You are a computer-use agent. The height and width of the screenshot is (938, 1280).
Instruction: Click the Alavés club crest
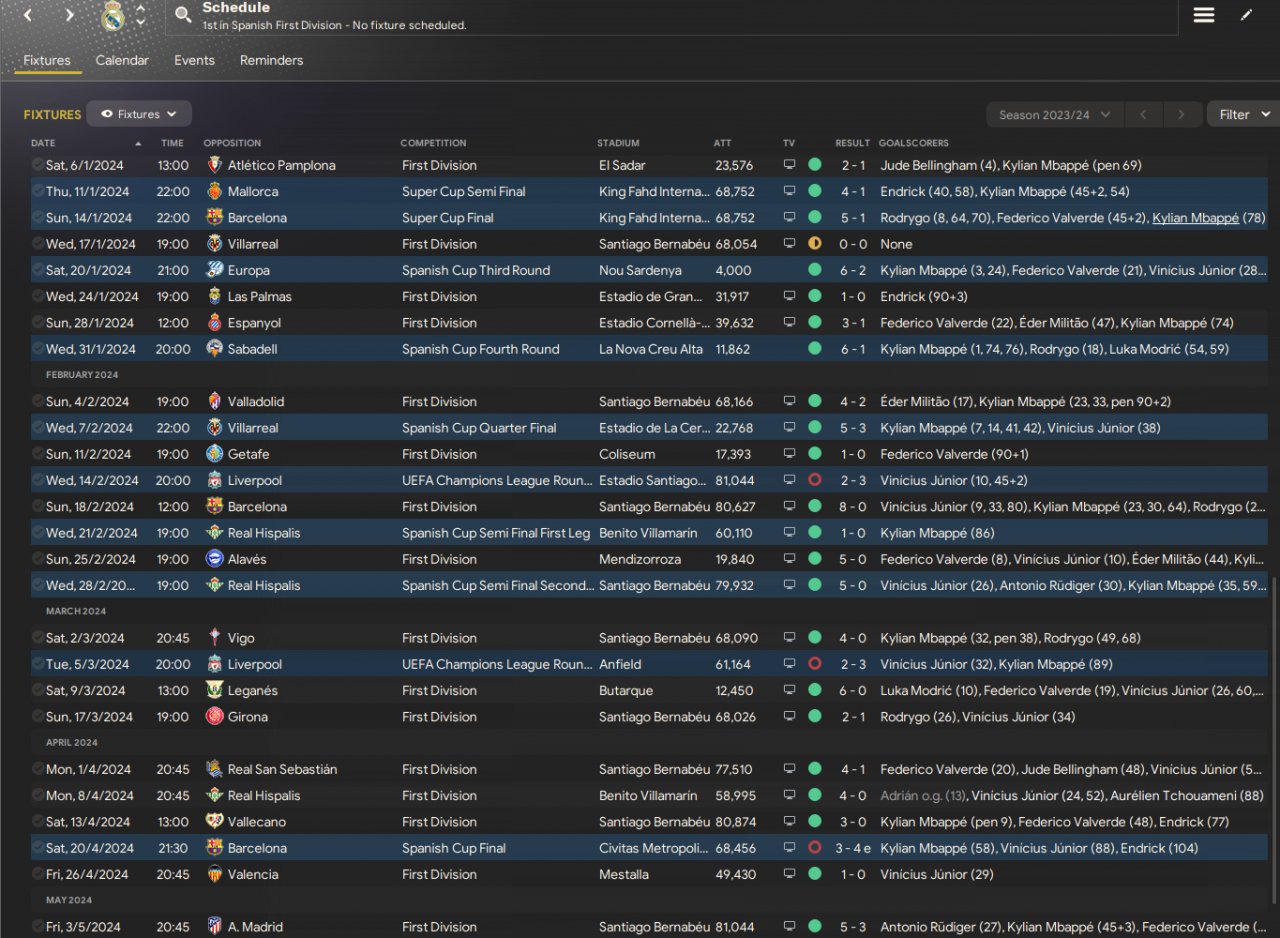[x=214, y=559]
